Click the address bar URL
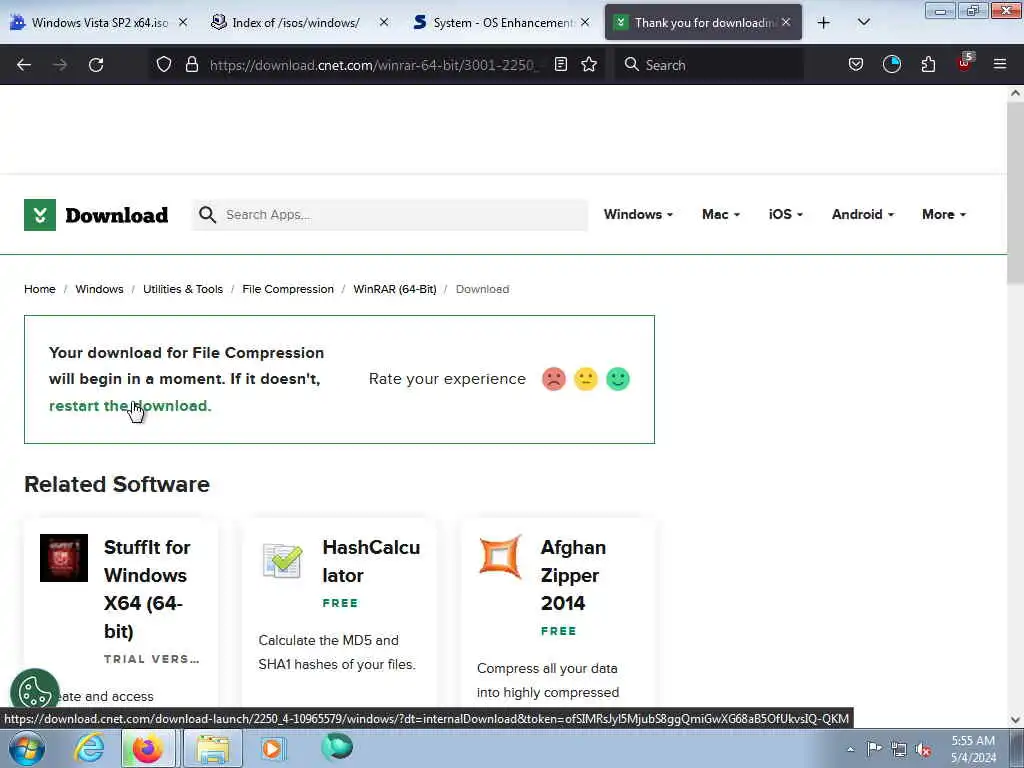 coord(373,65)
